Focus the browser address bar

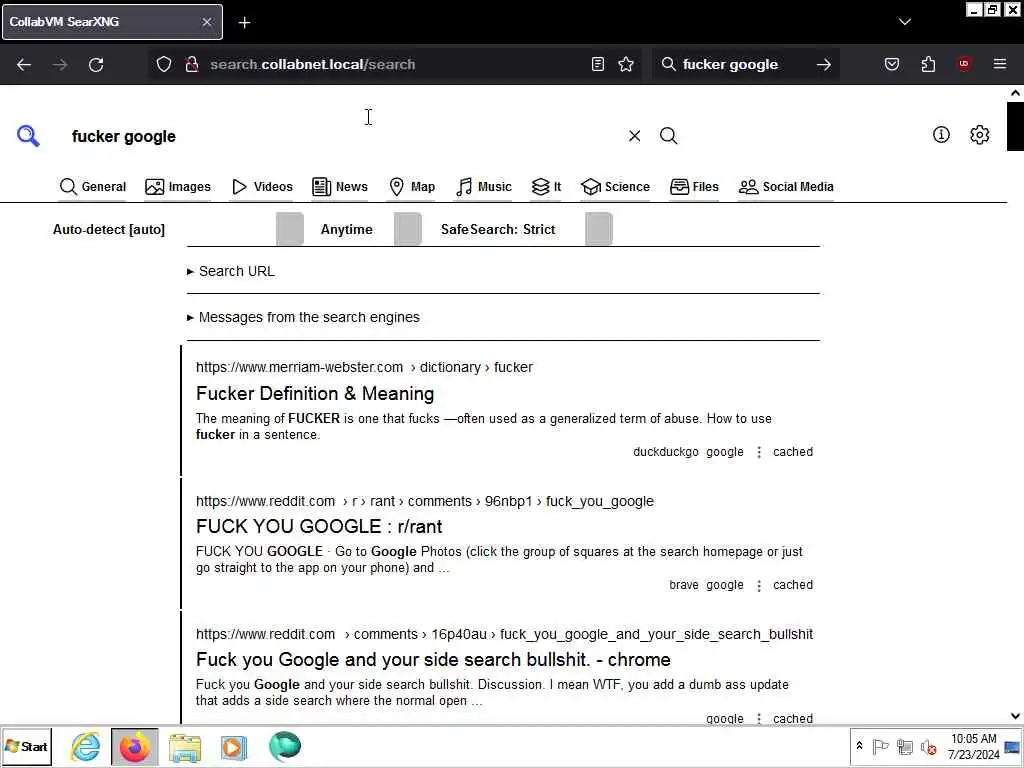(394, 64)
